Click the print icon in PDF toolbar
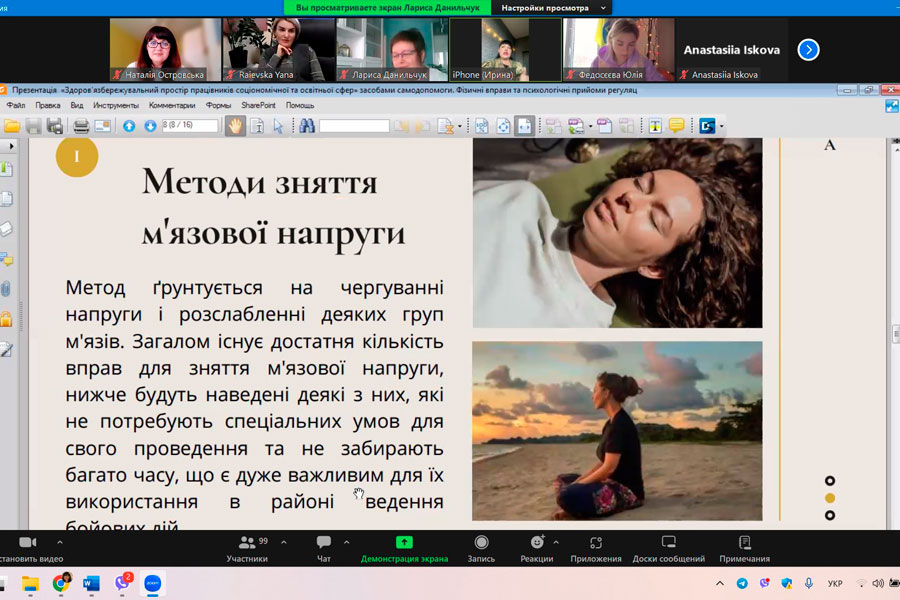900x600 pixels. pos(81,126)
